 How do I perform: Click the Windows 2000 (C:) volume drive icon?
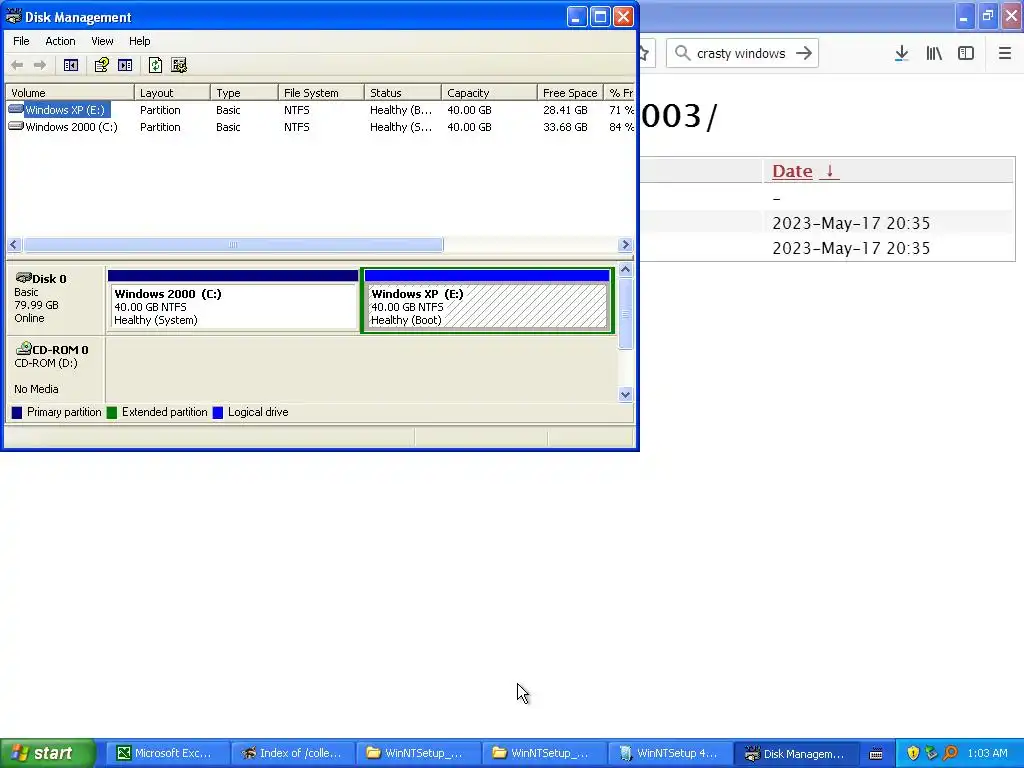[16, 126]
